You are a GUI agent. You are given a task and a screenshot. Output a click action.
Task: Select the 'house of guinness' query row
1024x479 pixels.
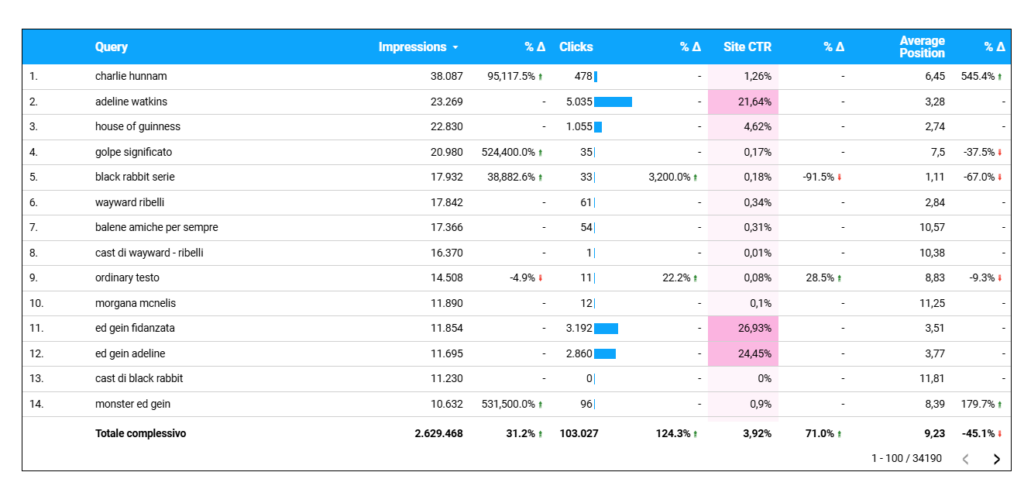pyautogui.click(x=138, y=127)
